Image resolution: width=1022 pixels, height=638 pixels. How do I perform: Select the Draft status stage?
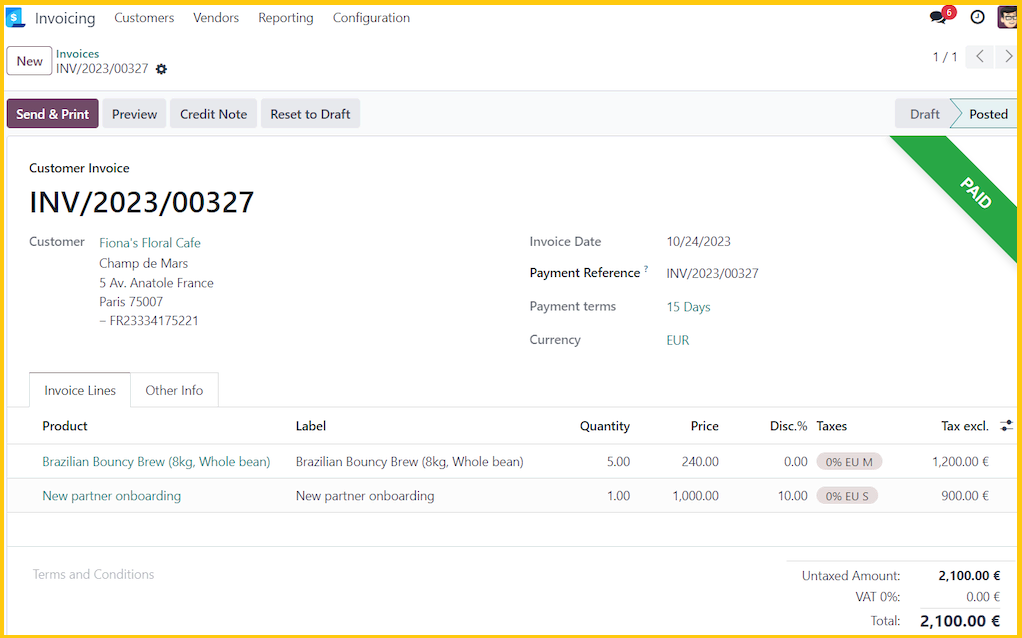[924, 114]
